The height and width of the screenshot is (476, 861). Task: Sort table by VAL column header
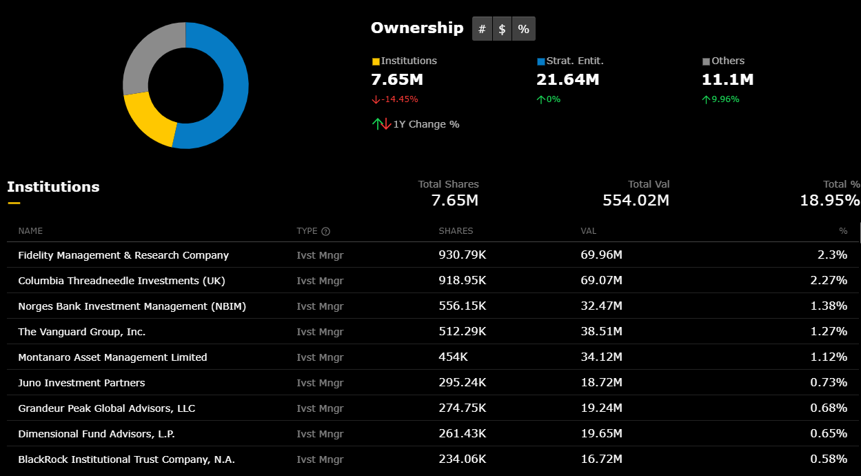588,231
